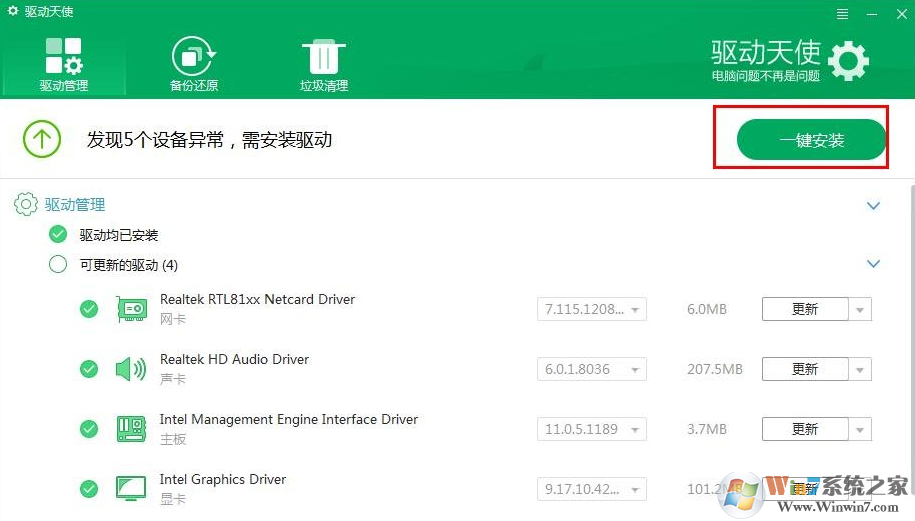Click 更新 for Realtek Netcard Driver
Viewport: 915px width, 521px height.
point(805,309)
